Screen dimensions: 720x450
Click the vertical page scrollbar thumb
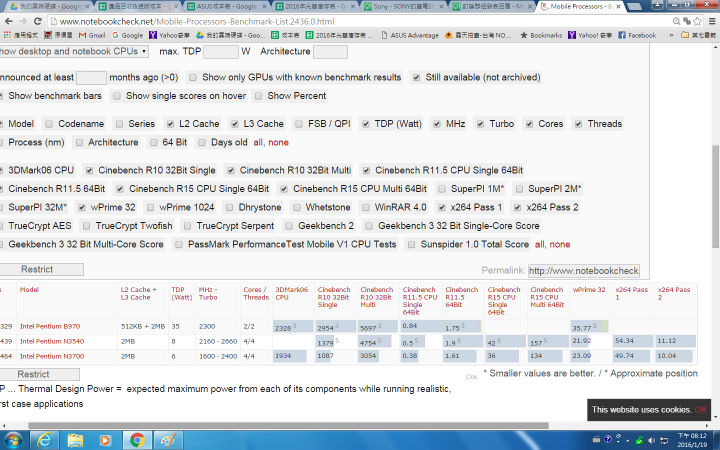tap(715, 196)
